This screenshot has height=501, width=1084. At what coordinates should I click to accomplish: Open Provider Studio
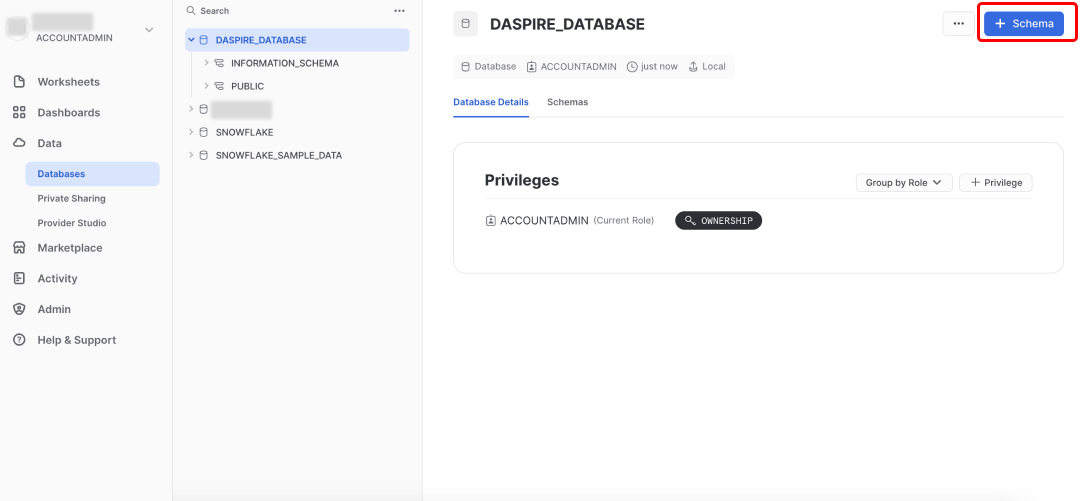coord(72,223)
